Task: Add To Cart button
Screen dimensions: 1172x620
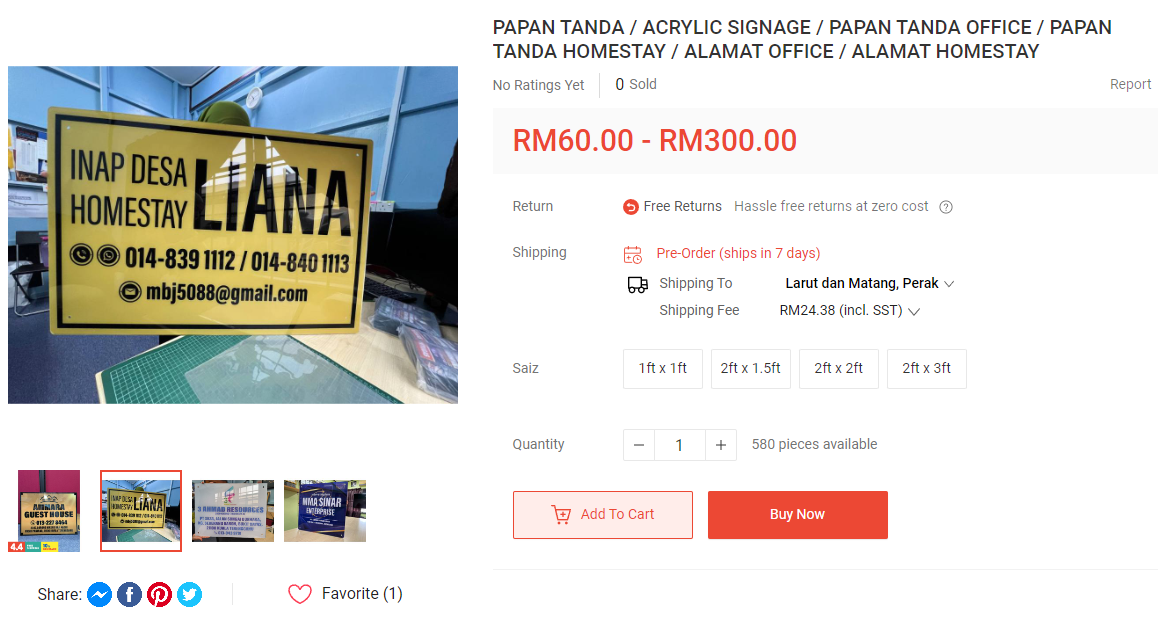Action: pos(602,515)
